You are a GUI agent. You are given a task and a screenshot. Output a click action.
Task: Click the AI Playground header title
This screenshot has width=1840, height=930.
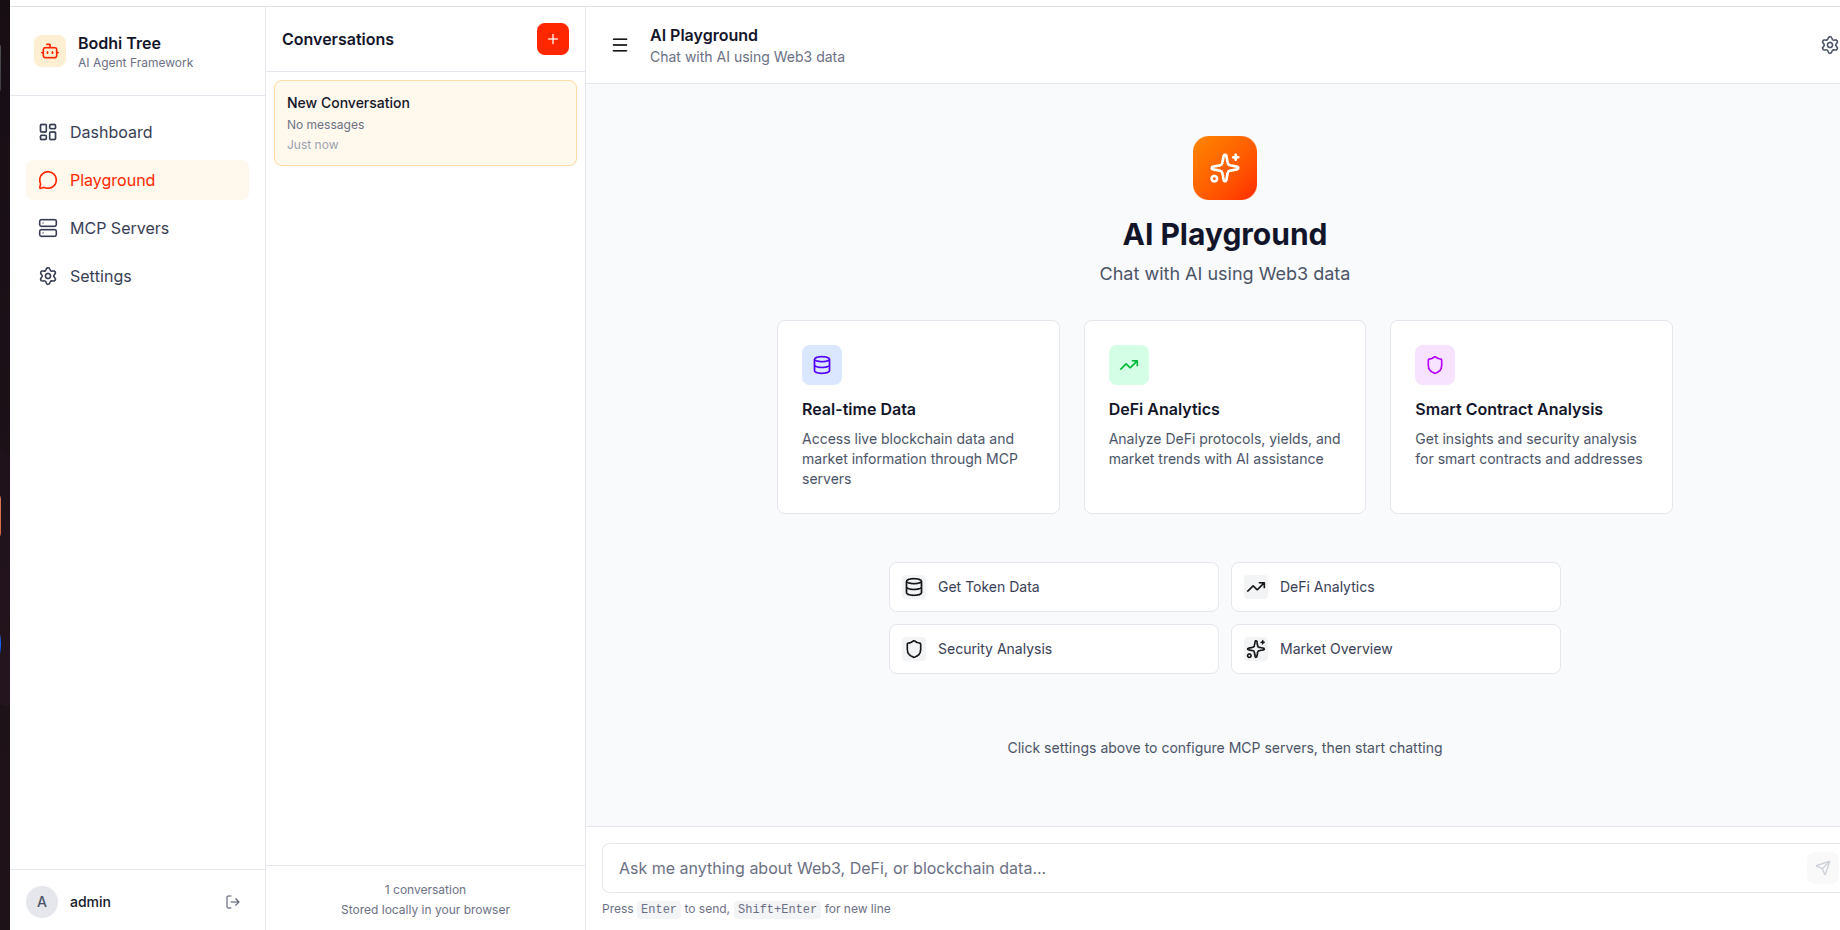click(x=704, y=35)
